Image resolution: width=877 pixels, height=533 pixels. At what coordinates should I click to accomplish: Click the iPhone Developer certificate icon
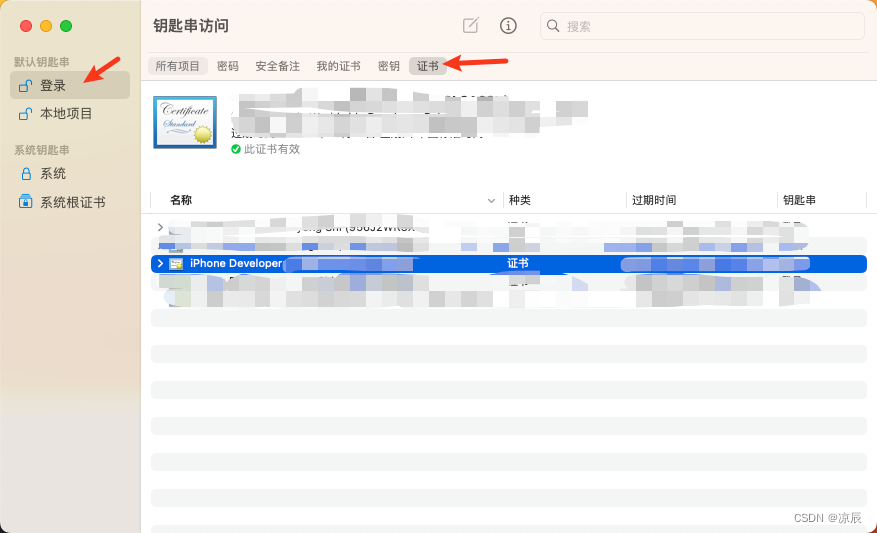pos(176,264)
